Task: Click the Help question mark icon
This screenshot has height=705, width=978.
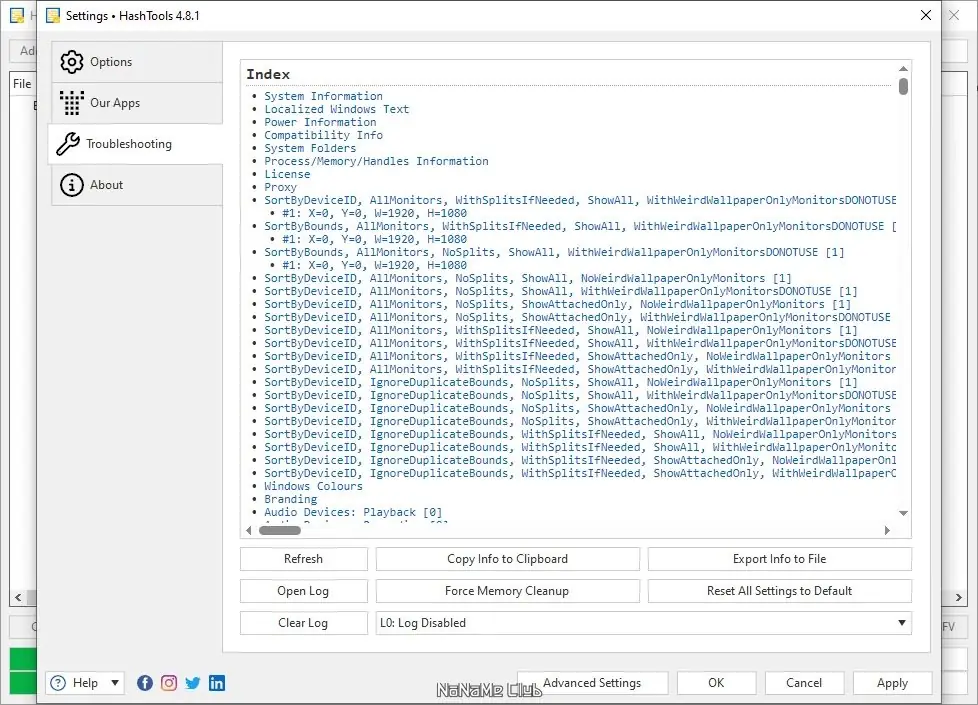Action: [58, 683]
